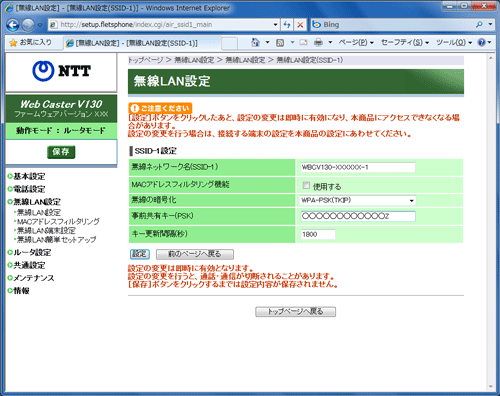
Task: Click the RSS feeds icon
Action: click(280, 42)
